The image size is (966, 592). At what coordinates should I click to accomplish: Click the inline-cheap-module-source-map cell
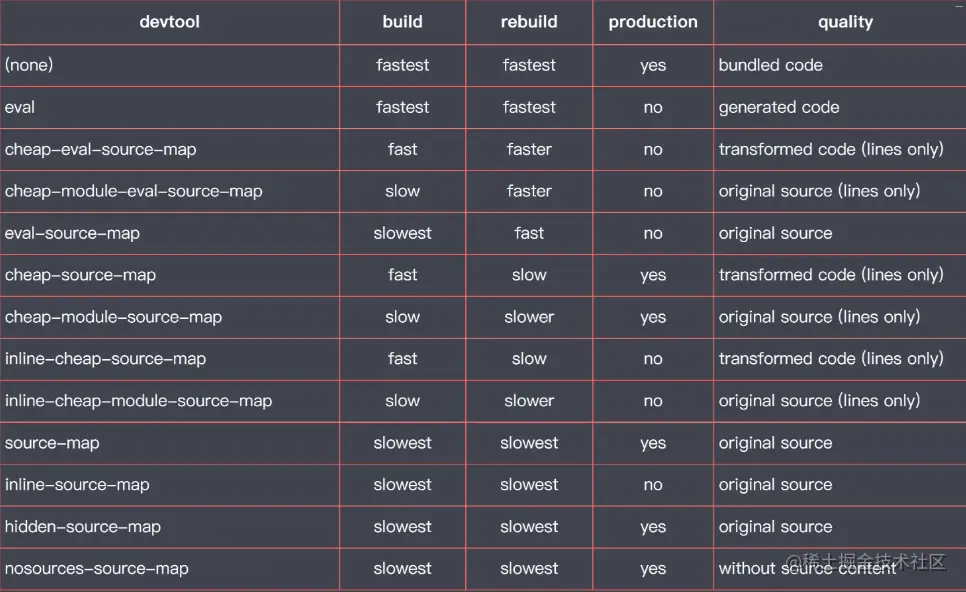tap(139, 401)
